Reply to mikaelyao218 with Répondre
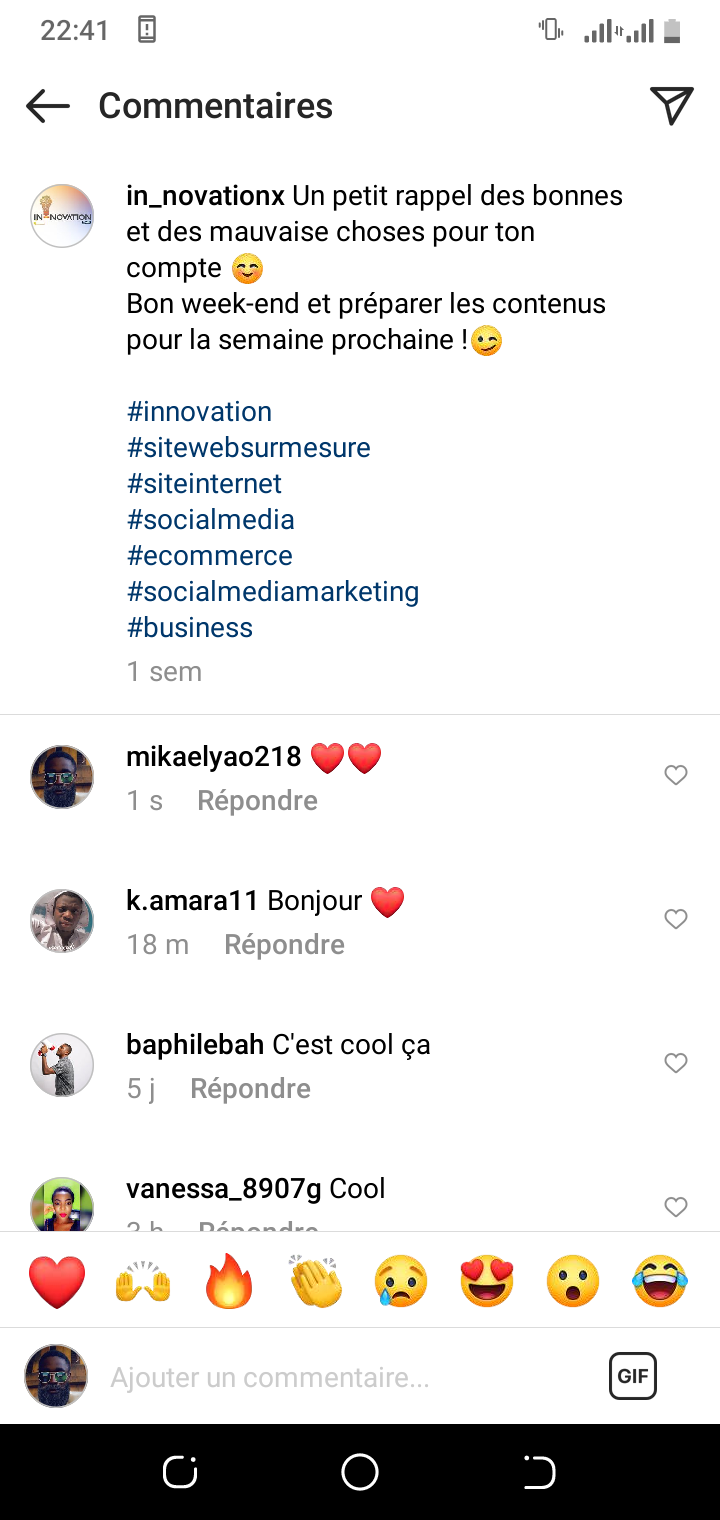 257,801
